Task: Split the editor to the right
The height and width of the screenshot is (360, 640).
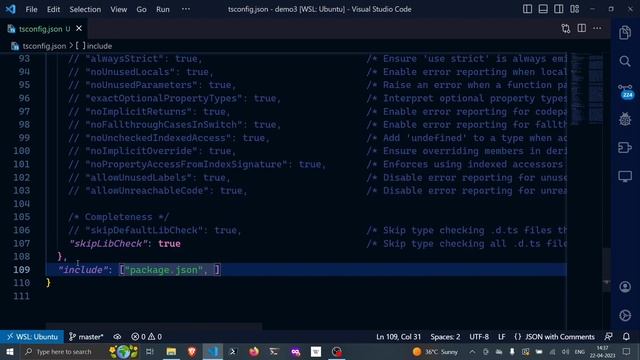Action: pyautogui.click(x=582, y=28)
